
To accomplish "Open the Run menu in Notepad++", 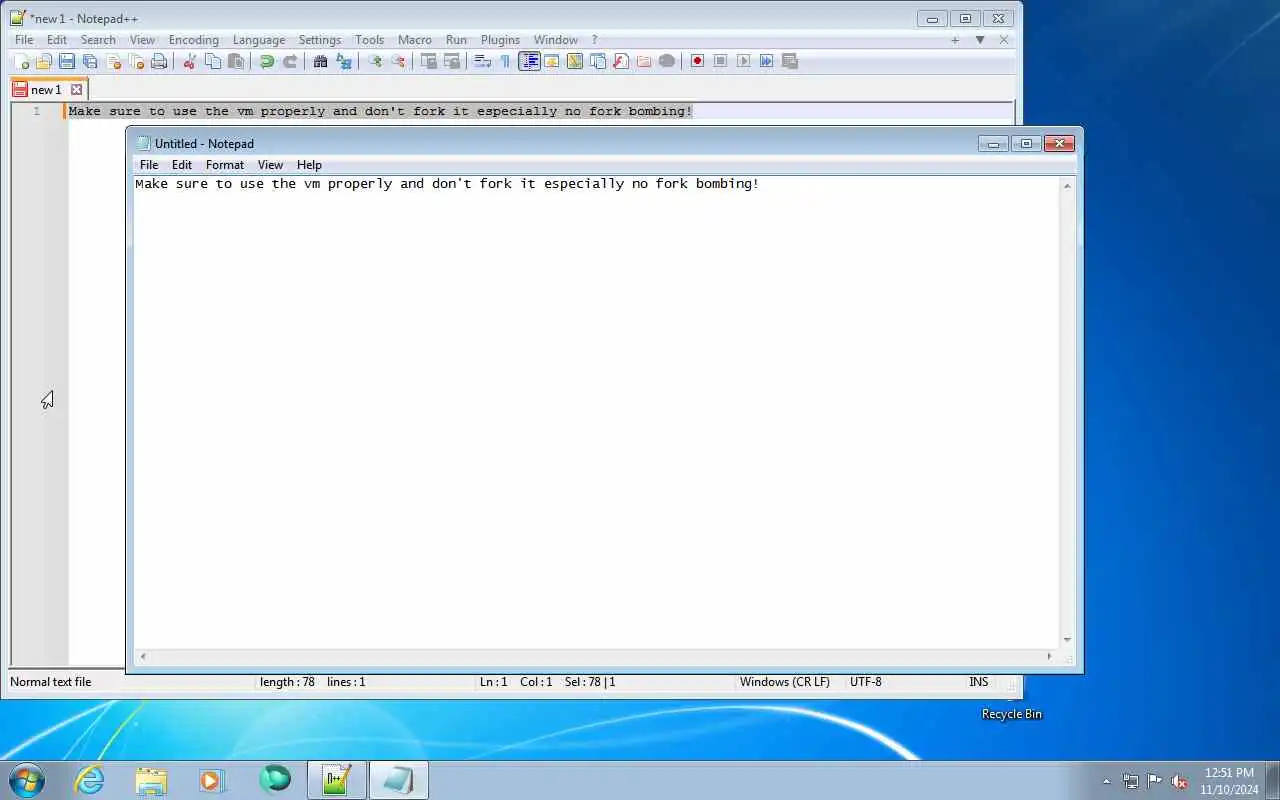I will [456, 40].
